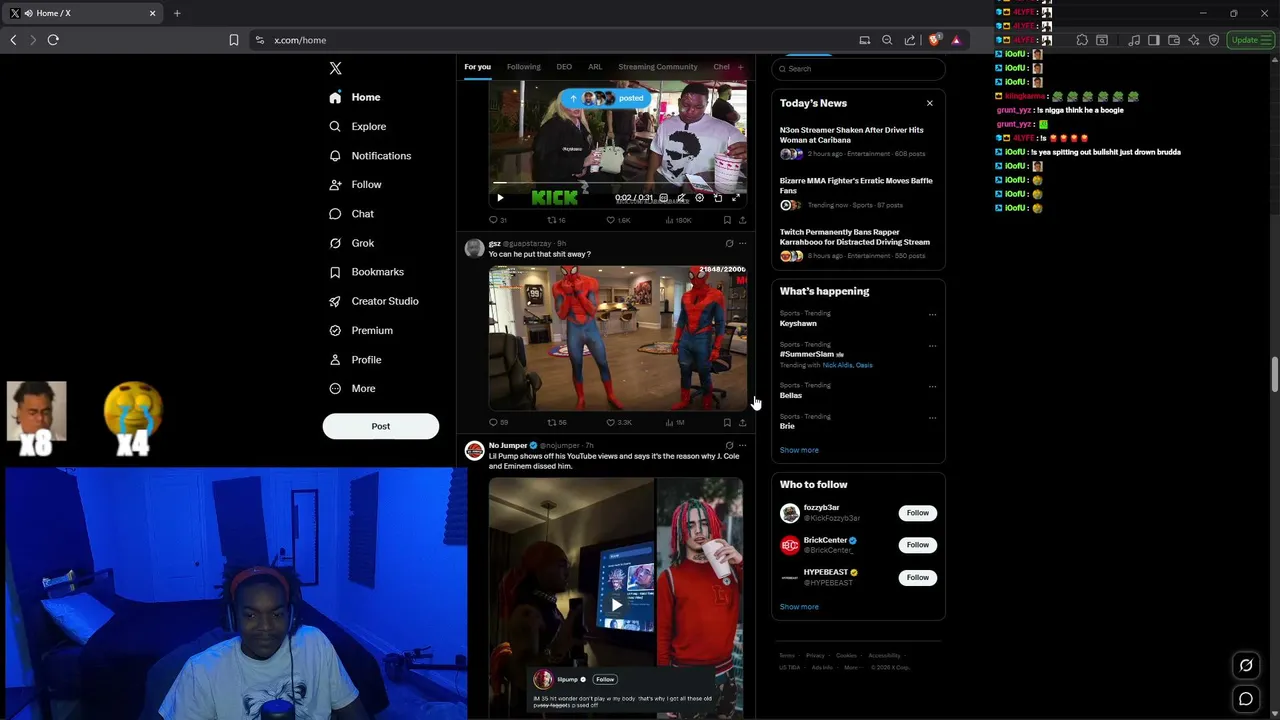
Task: Click the X logo above the sidebar
Action: 336,68
